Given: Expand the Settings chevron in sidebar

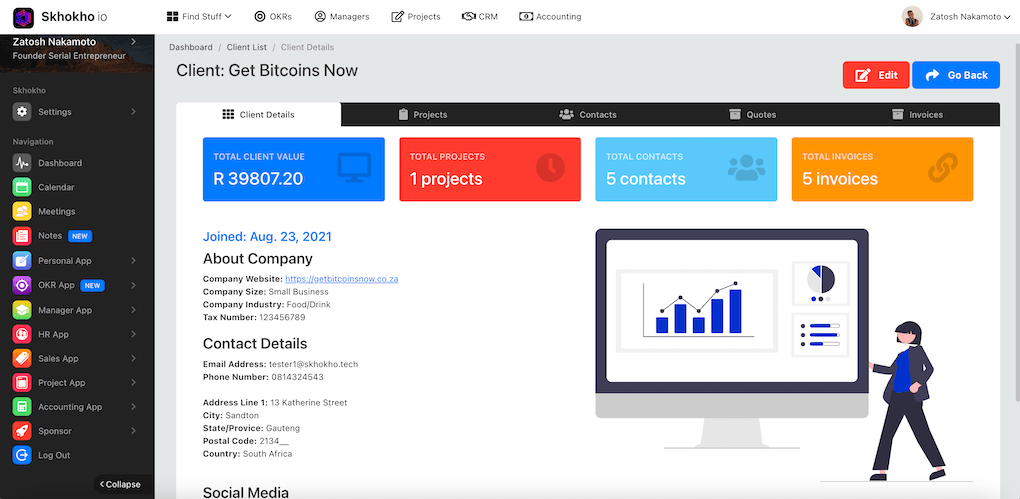Looking at the screenshot, I should click(133, 112).
